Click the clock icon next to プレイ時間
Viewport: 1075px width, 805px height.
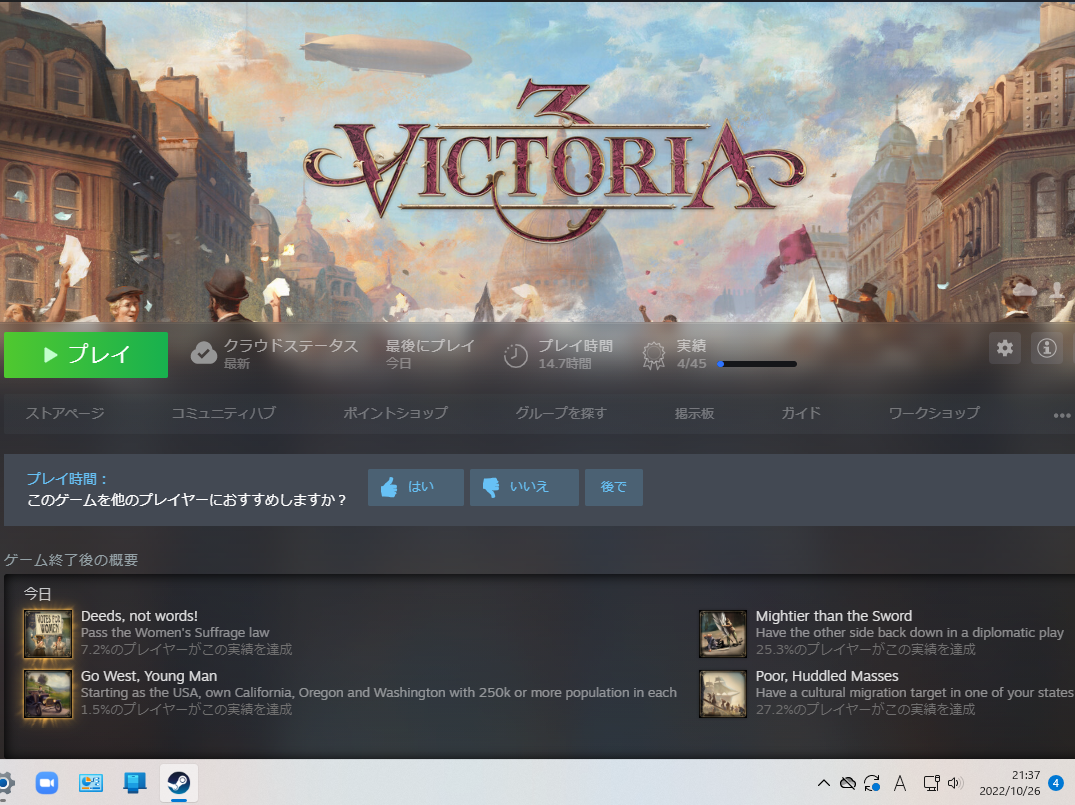tap(516, 354)
